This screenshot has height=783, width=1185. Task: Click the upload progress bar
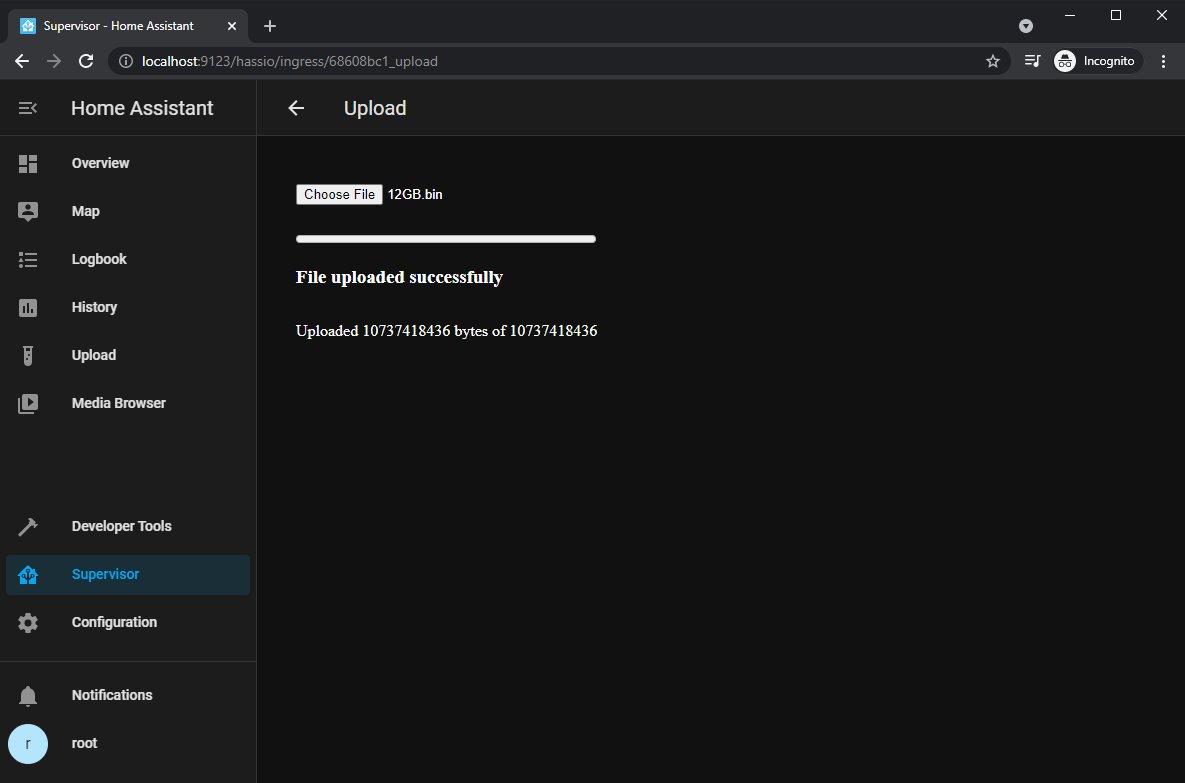coord(446,239)
